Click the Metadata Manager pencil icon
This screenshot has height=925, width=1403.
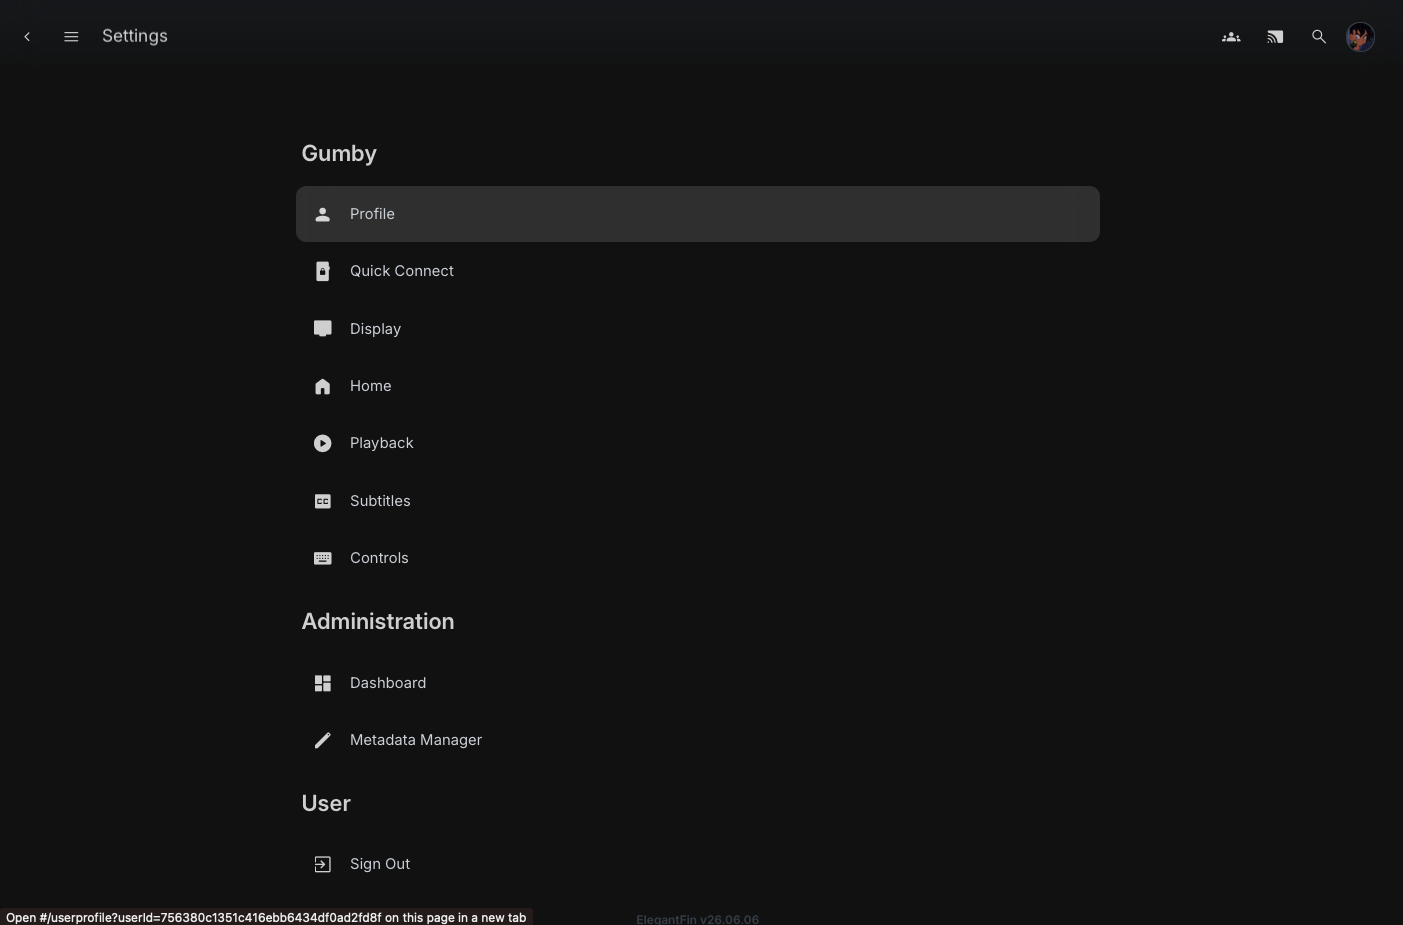pyautogui.click(x=323, y=740)
